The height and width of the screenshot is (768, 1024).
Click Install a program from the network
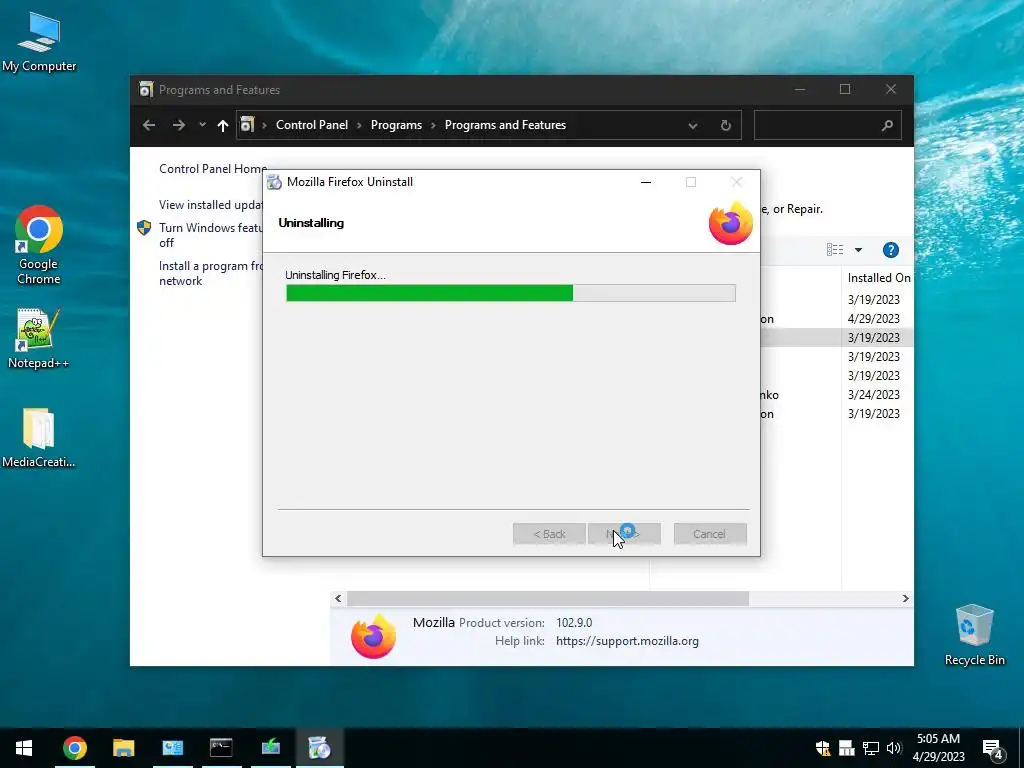click(210, 273)
